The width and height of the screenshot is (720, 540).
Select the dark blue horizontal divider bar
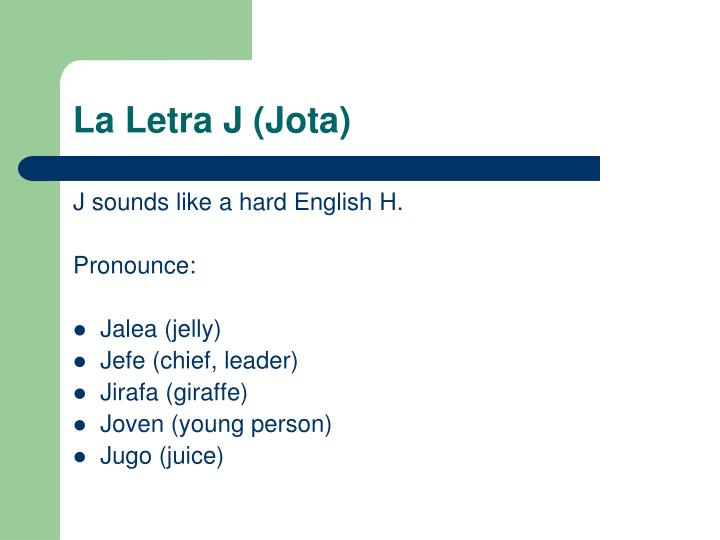pos(309,169)
